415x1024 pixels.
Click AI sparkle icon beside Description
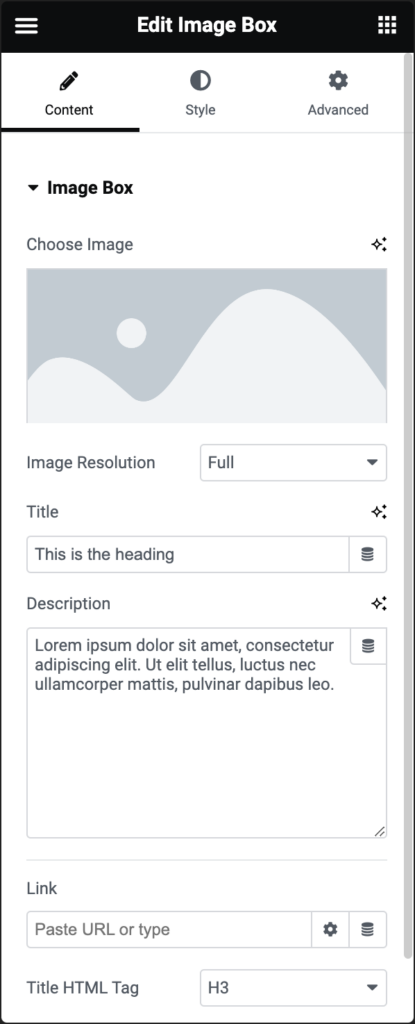coord(379,603)
